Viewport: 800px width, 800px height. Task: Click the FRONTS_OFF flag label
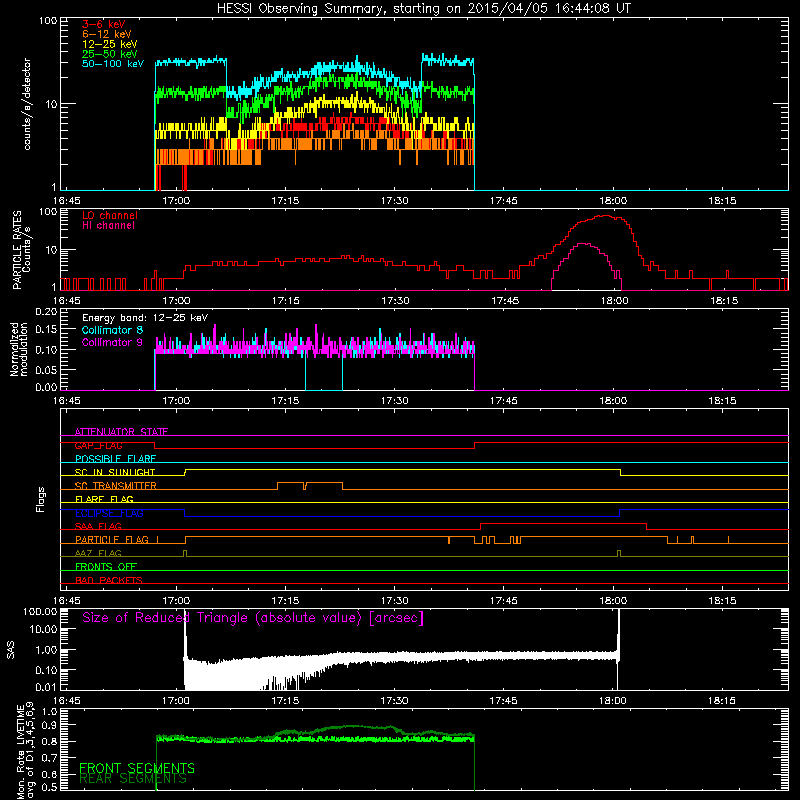[x=106, y=567]
